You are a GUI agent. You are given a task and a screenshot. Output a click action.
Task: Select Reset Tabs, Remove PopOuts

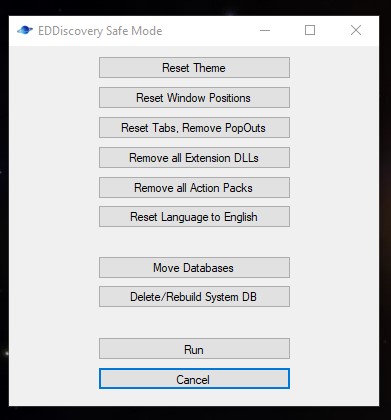(x=194, y=128)
